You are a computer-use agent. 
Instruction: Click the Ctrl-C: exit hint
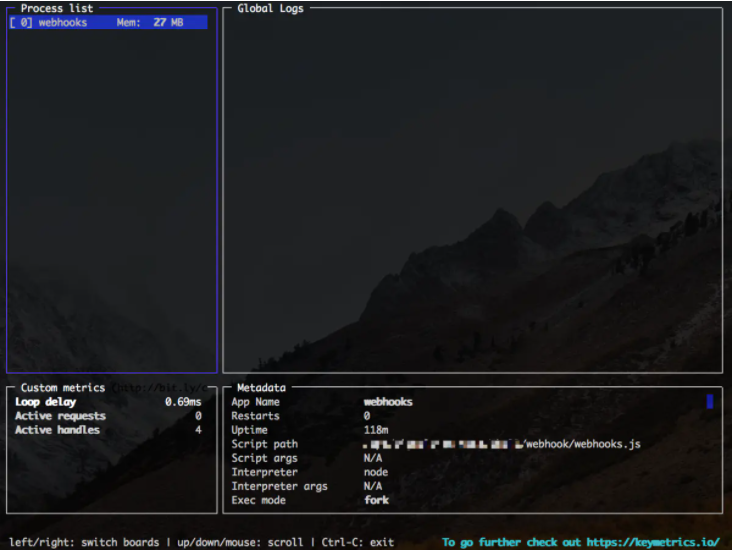[358, 542]
